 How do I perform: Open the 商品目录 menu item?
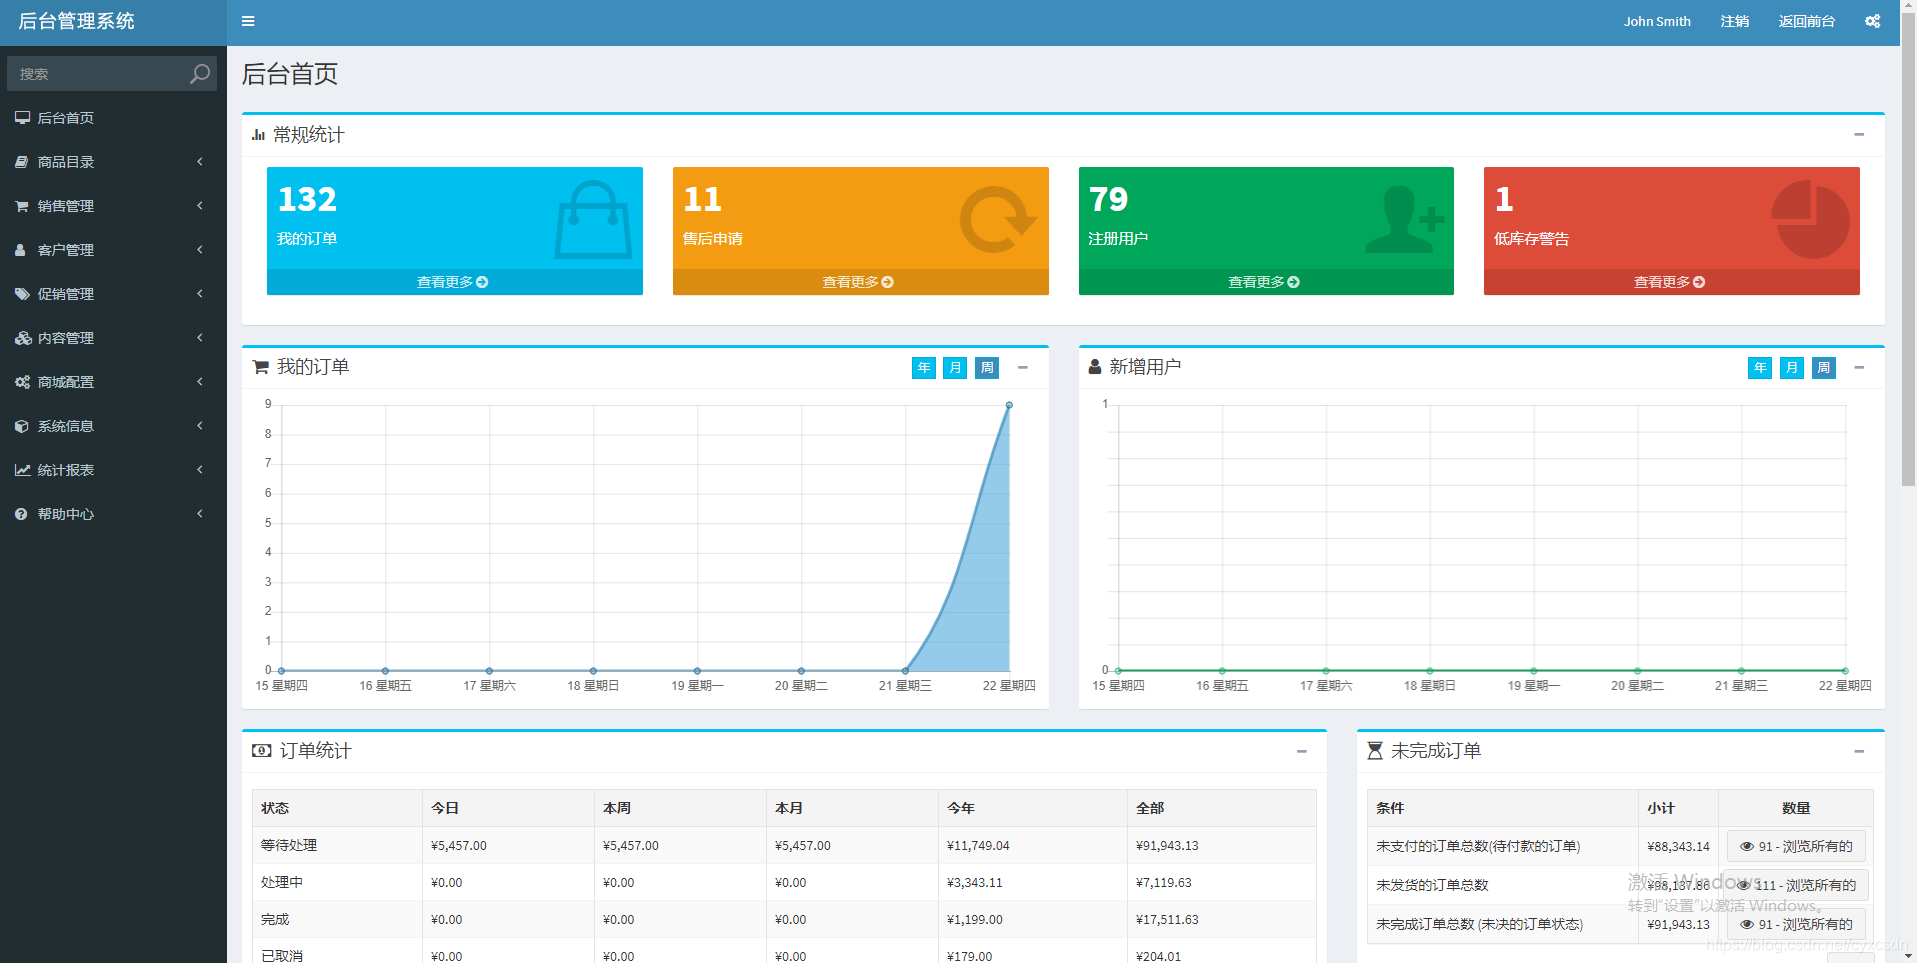(x=113, y=161)
